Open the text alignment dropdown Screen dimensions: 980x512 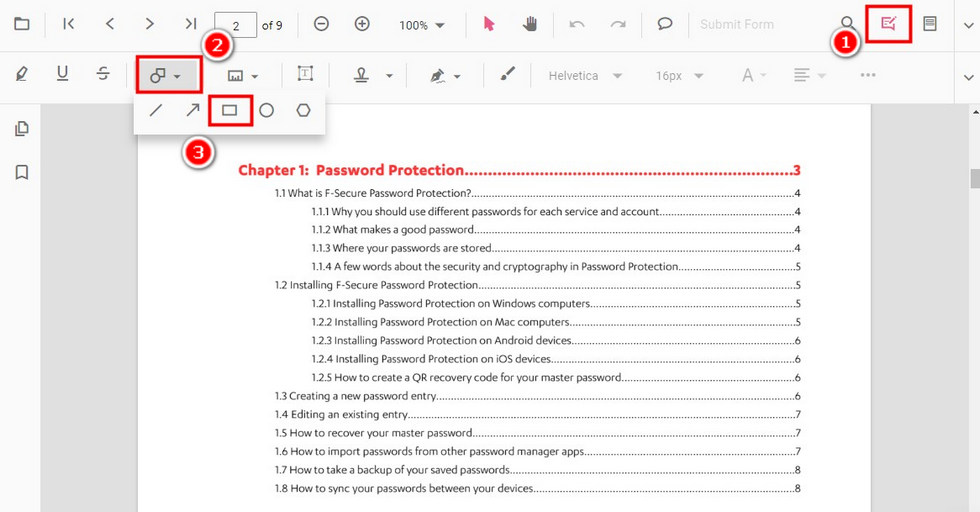pos(809,76)
